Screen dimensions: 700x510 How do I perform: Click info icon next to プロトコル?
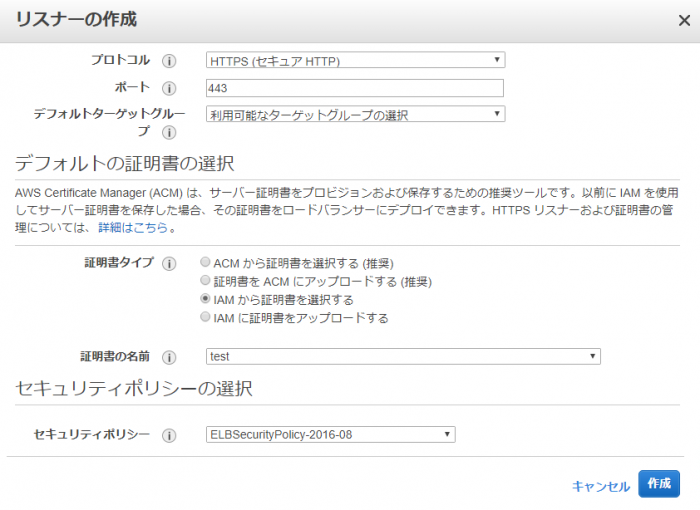pos(169,61)
